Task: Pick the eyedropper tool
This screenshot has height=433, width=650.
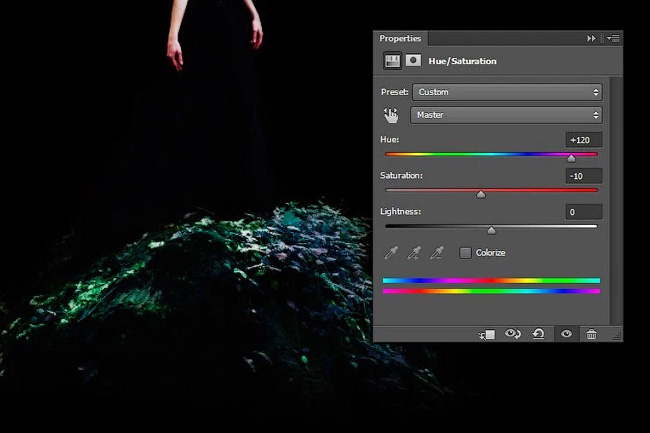Action: (391, 252)
